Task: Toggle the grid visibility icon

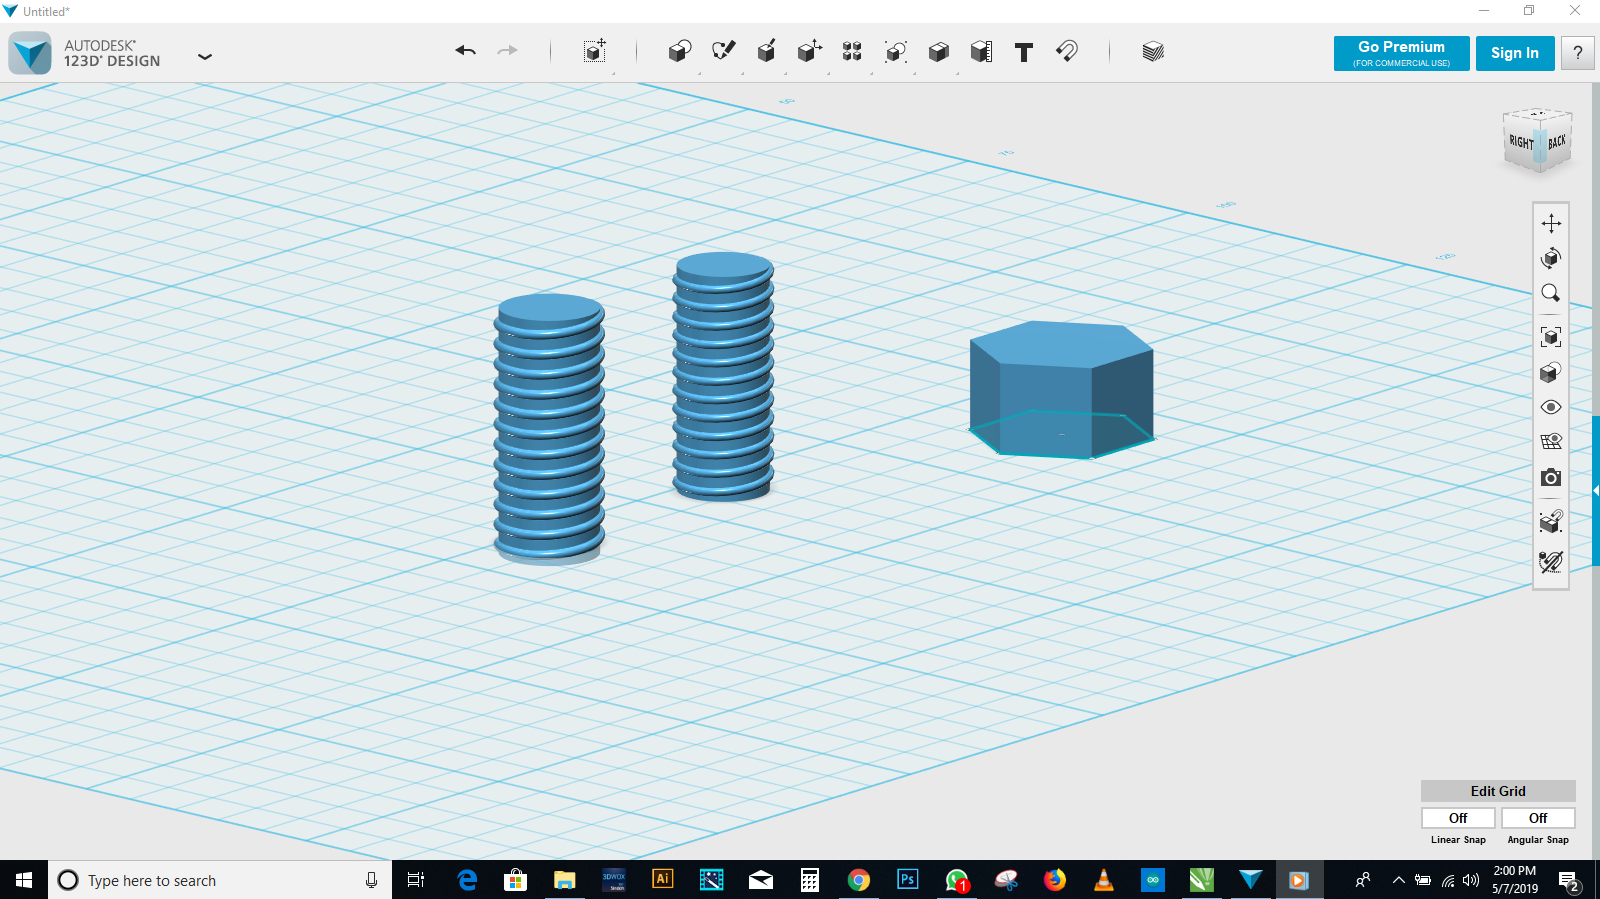Action: coord(1551,442)
